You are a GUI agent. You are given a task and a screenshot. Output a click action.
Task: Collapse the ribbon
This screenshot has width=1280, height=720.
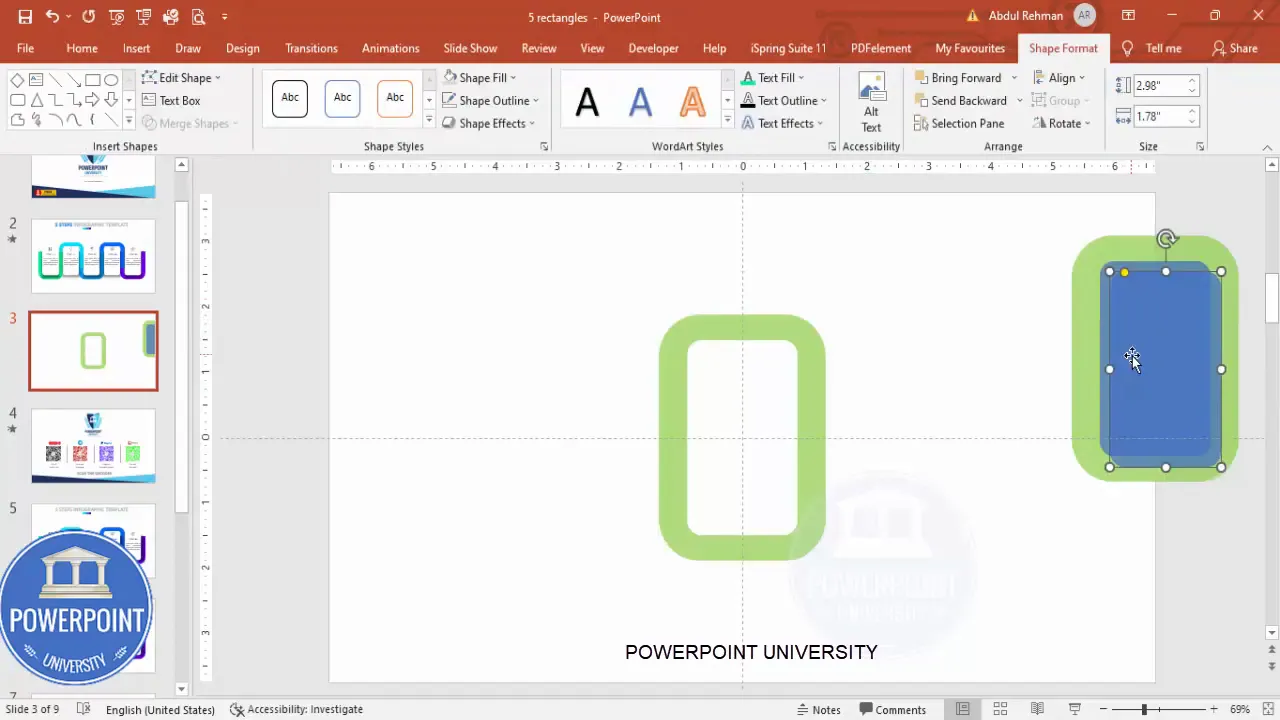(x=1268, y=148)
